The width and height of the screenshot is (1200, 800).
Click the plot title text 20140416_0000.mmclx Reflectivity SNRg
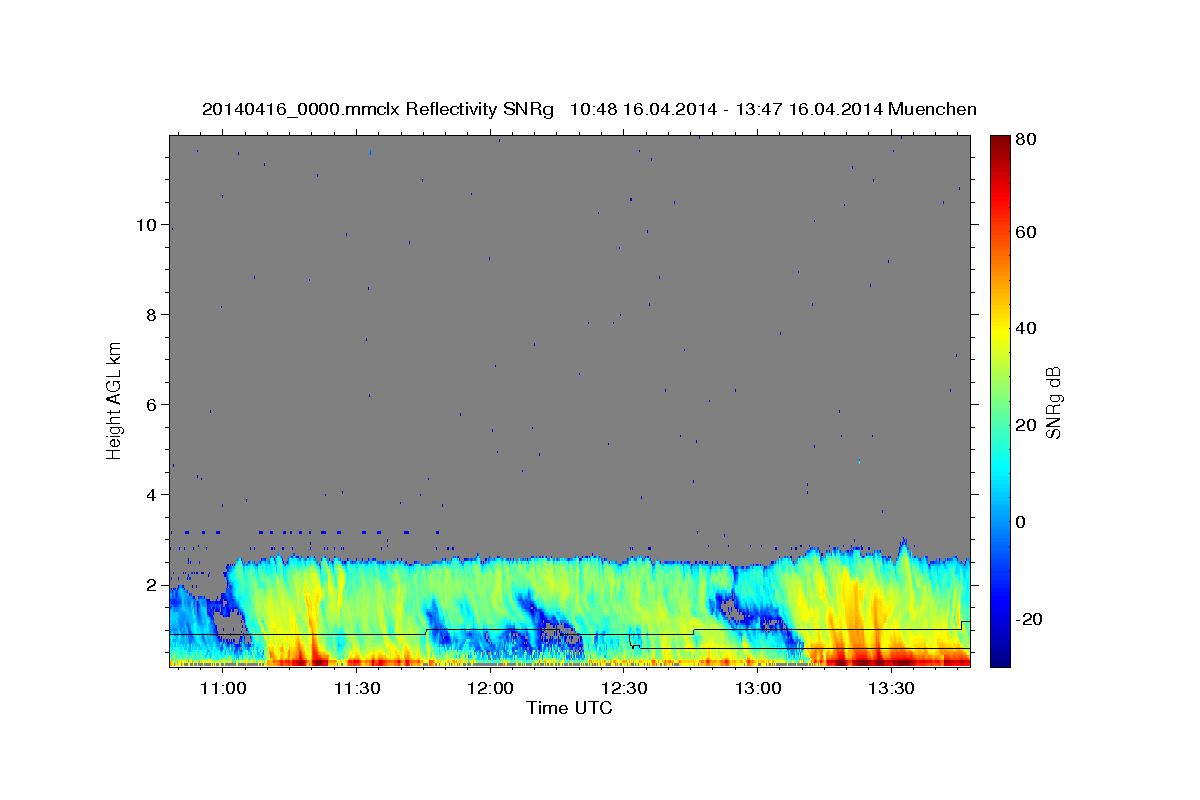(378, 109)
